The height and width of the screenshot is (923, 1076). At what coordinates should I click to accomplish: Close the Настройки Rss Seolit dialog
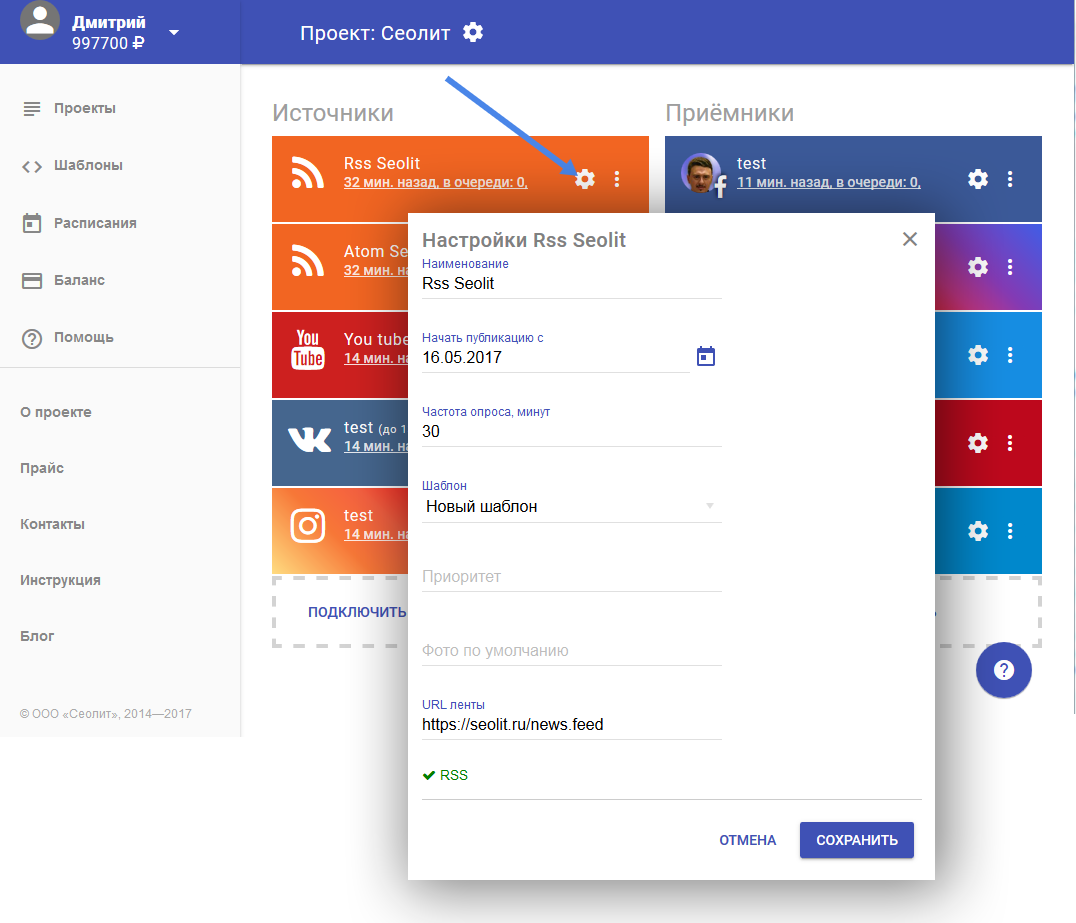[909, 239]
